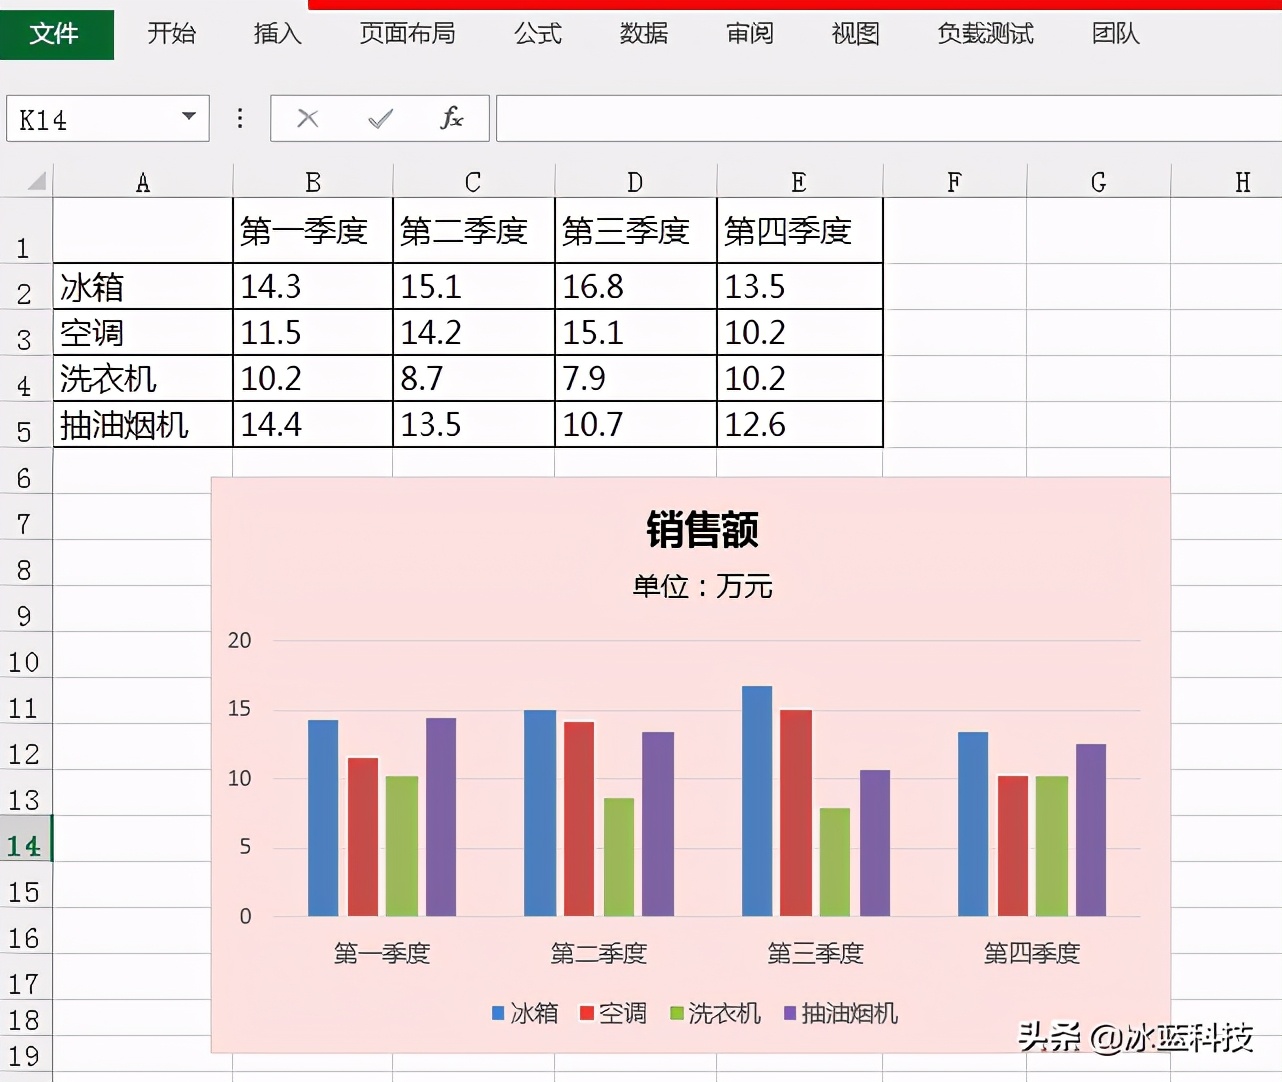Click the Name Box showing K14
The height and width of the screenshot is (1082, 1282).
tap(108, 119)
